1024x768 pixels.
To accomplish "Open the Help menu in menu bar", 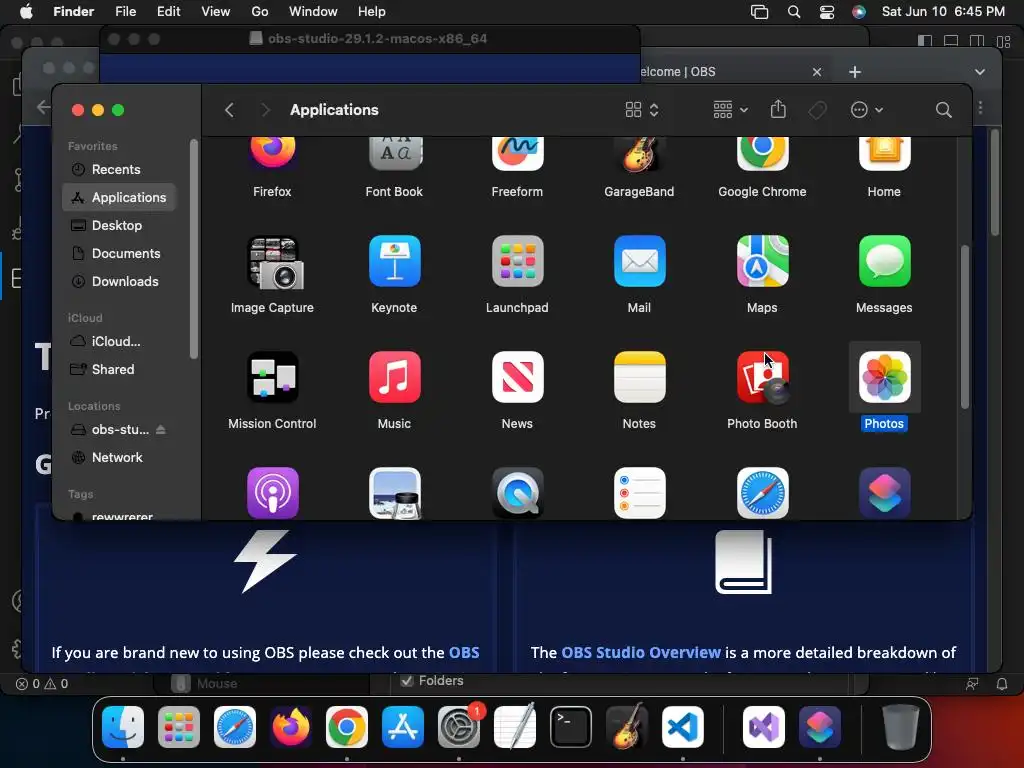I will pyautogui.click(x=372, y=12).
